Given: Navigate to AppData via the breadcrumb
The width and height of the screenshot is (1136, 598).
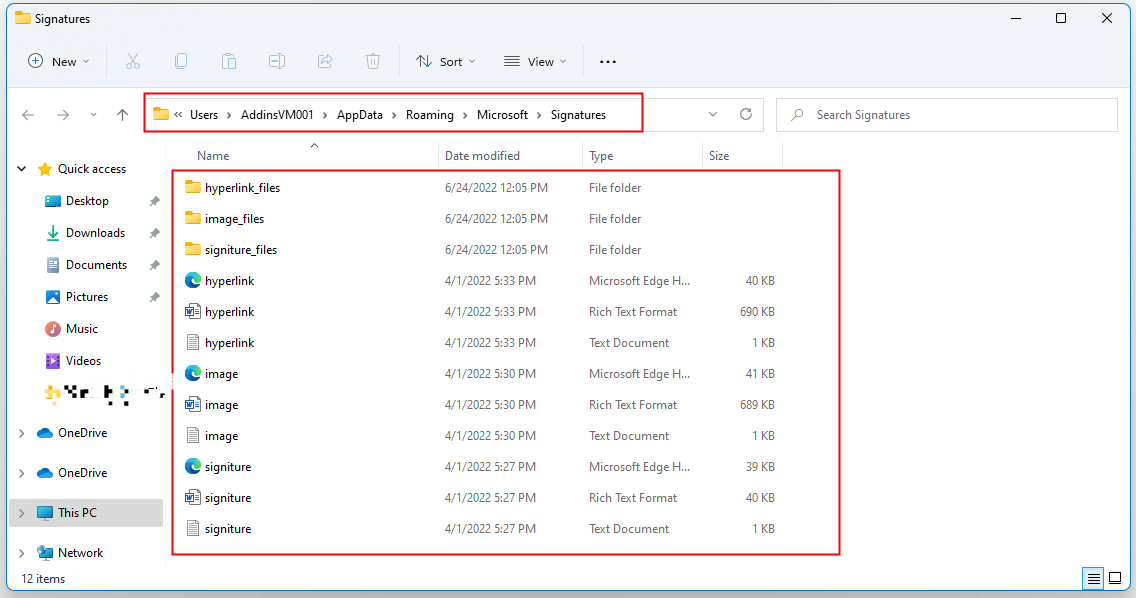Looking at the screenshot, I should (359, 114).
